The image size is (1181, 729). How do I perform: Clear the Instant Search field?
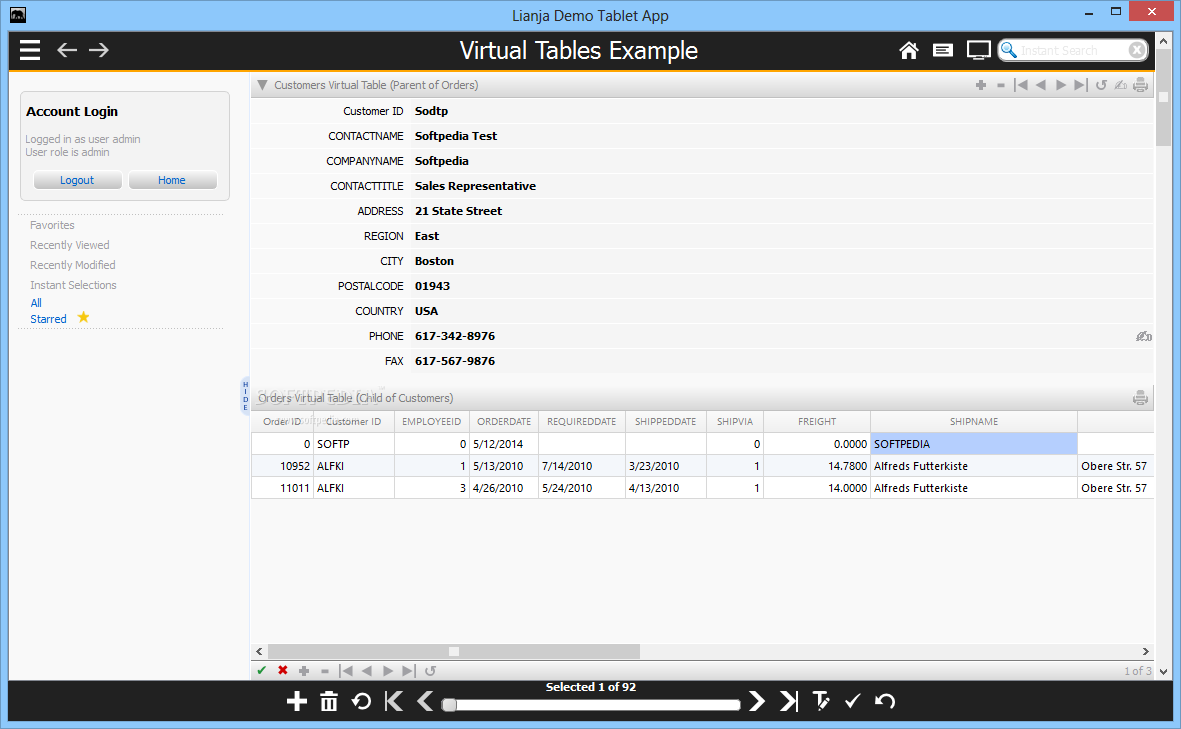1137,50
